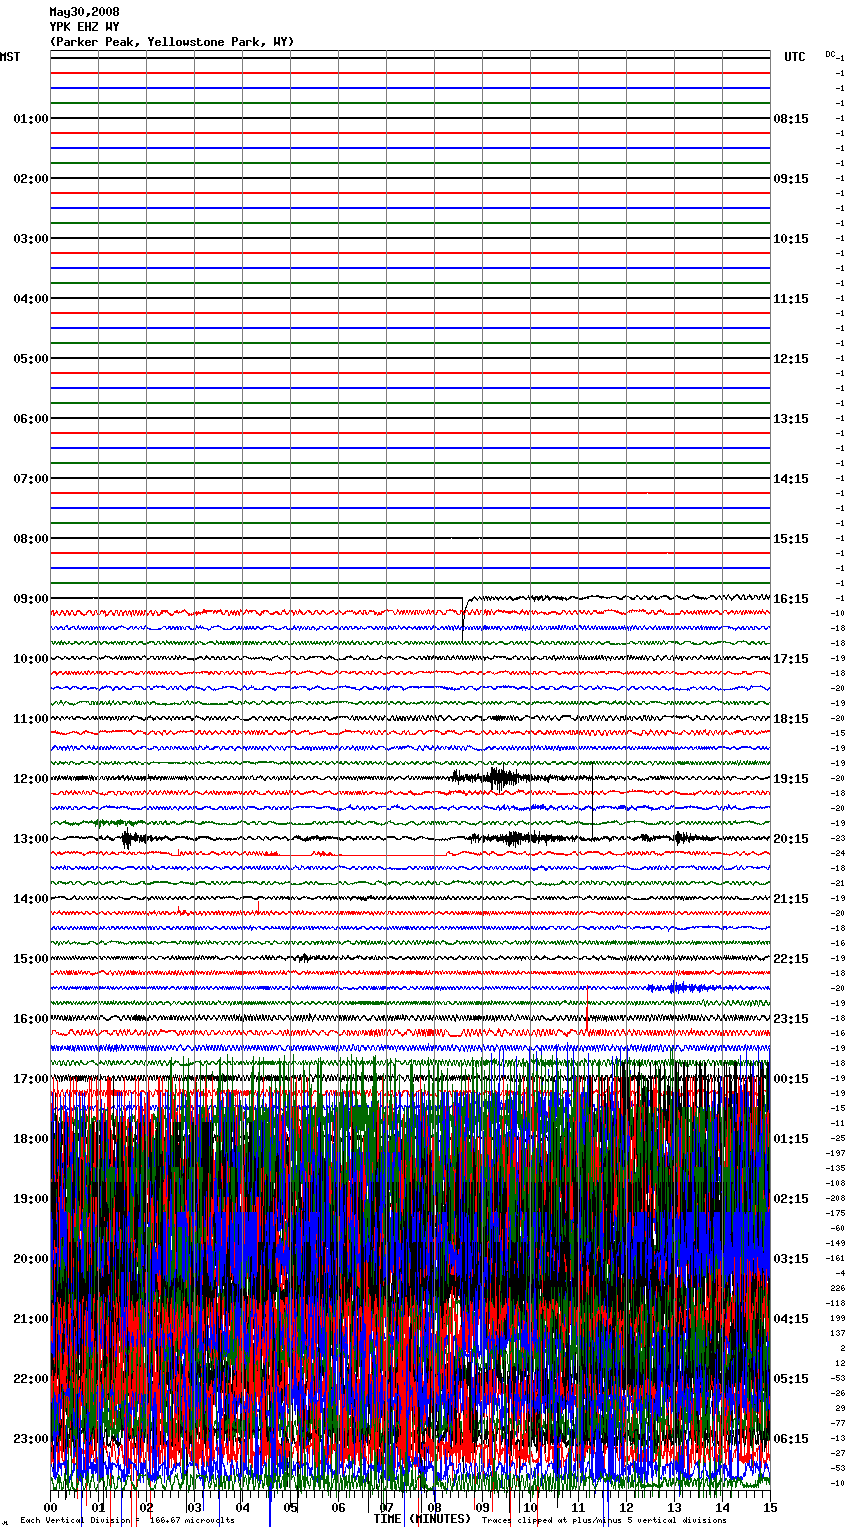Click the TIME (MINUTES) axis title
The height and width of the screenshot is (1534, 850).
tap(422, 1519)
